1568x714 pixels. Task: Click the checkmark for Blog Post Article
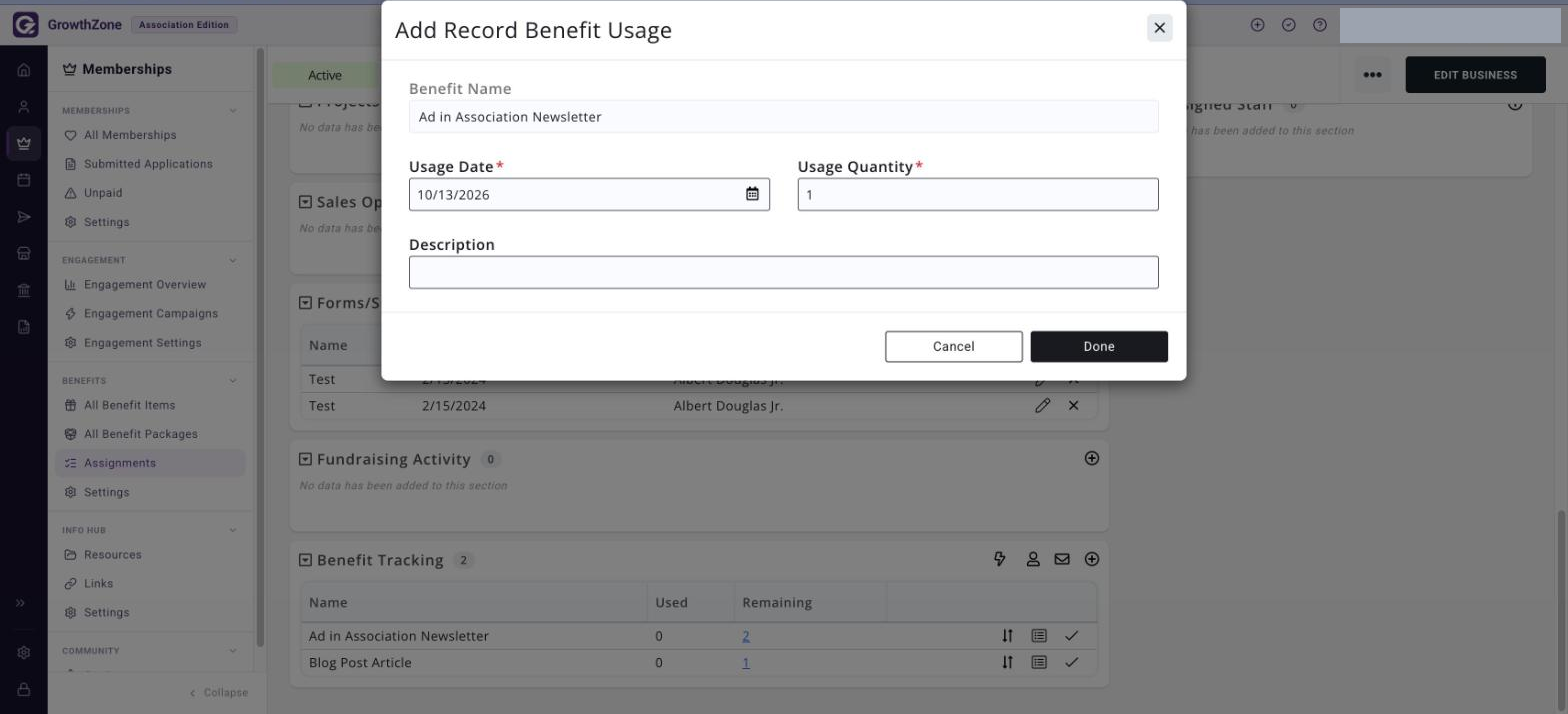[x=1071, y=662]
